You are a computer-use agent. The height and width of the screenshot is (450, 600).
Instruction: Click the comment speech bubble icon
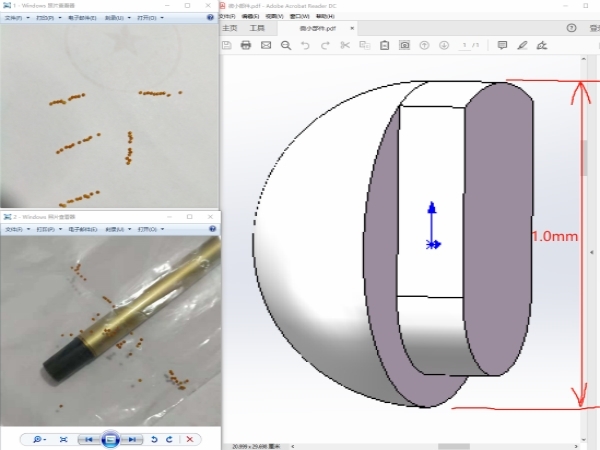pos(502,45)
